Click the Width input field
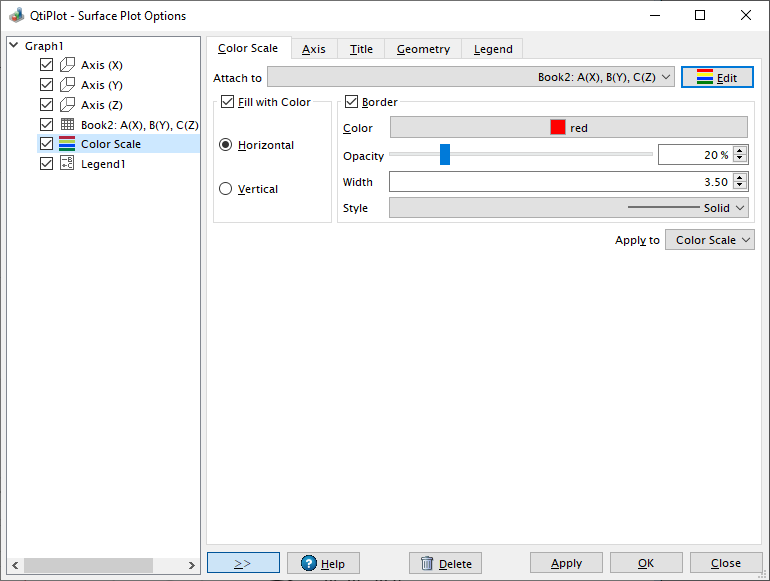This screenshot has height=581, width=770. pyautogui.click(x=560, y=182)
